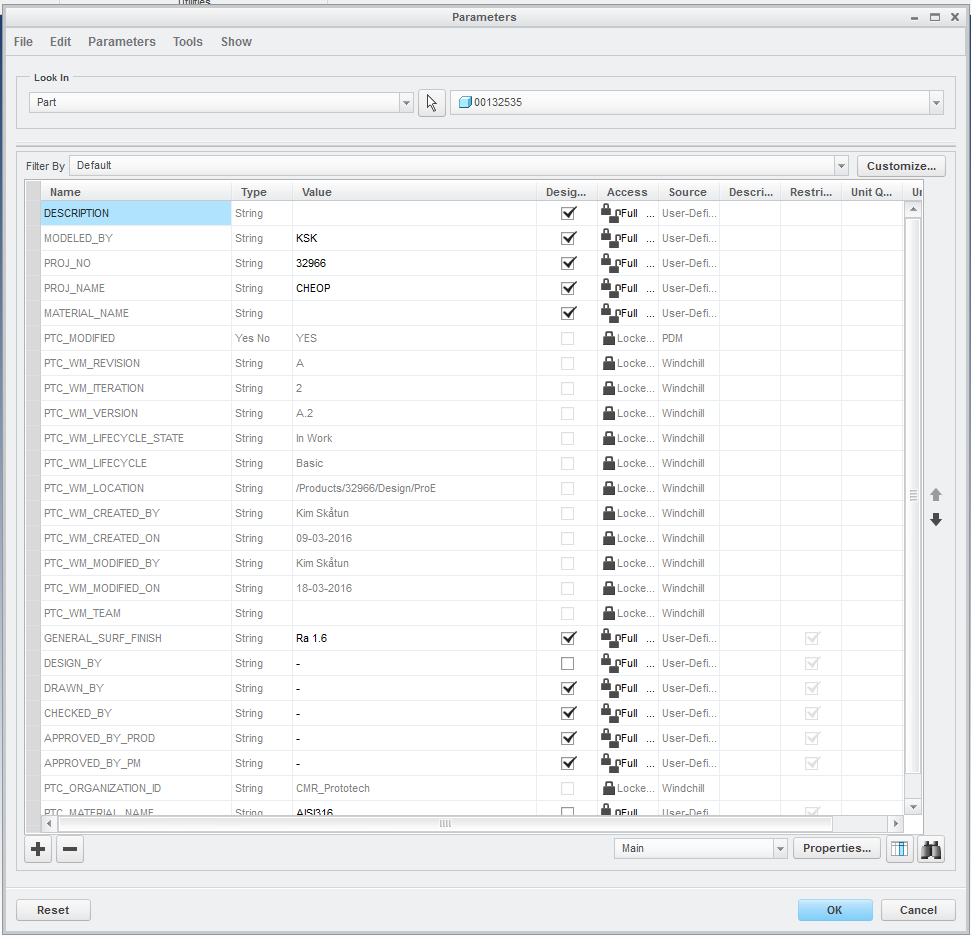
Task: Click the access icon for GENERAL_SURF_FINISH
Action: pos(609,638)
